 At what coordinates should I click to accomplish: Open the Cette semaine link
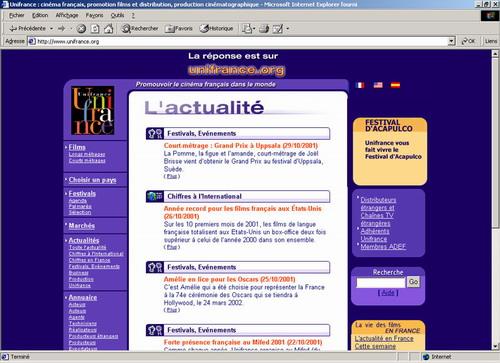coord(375,346)
